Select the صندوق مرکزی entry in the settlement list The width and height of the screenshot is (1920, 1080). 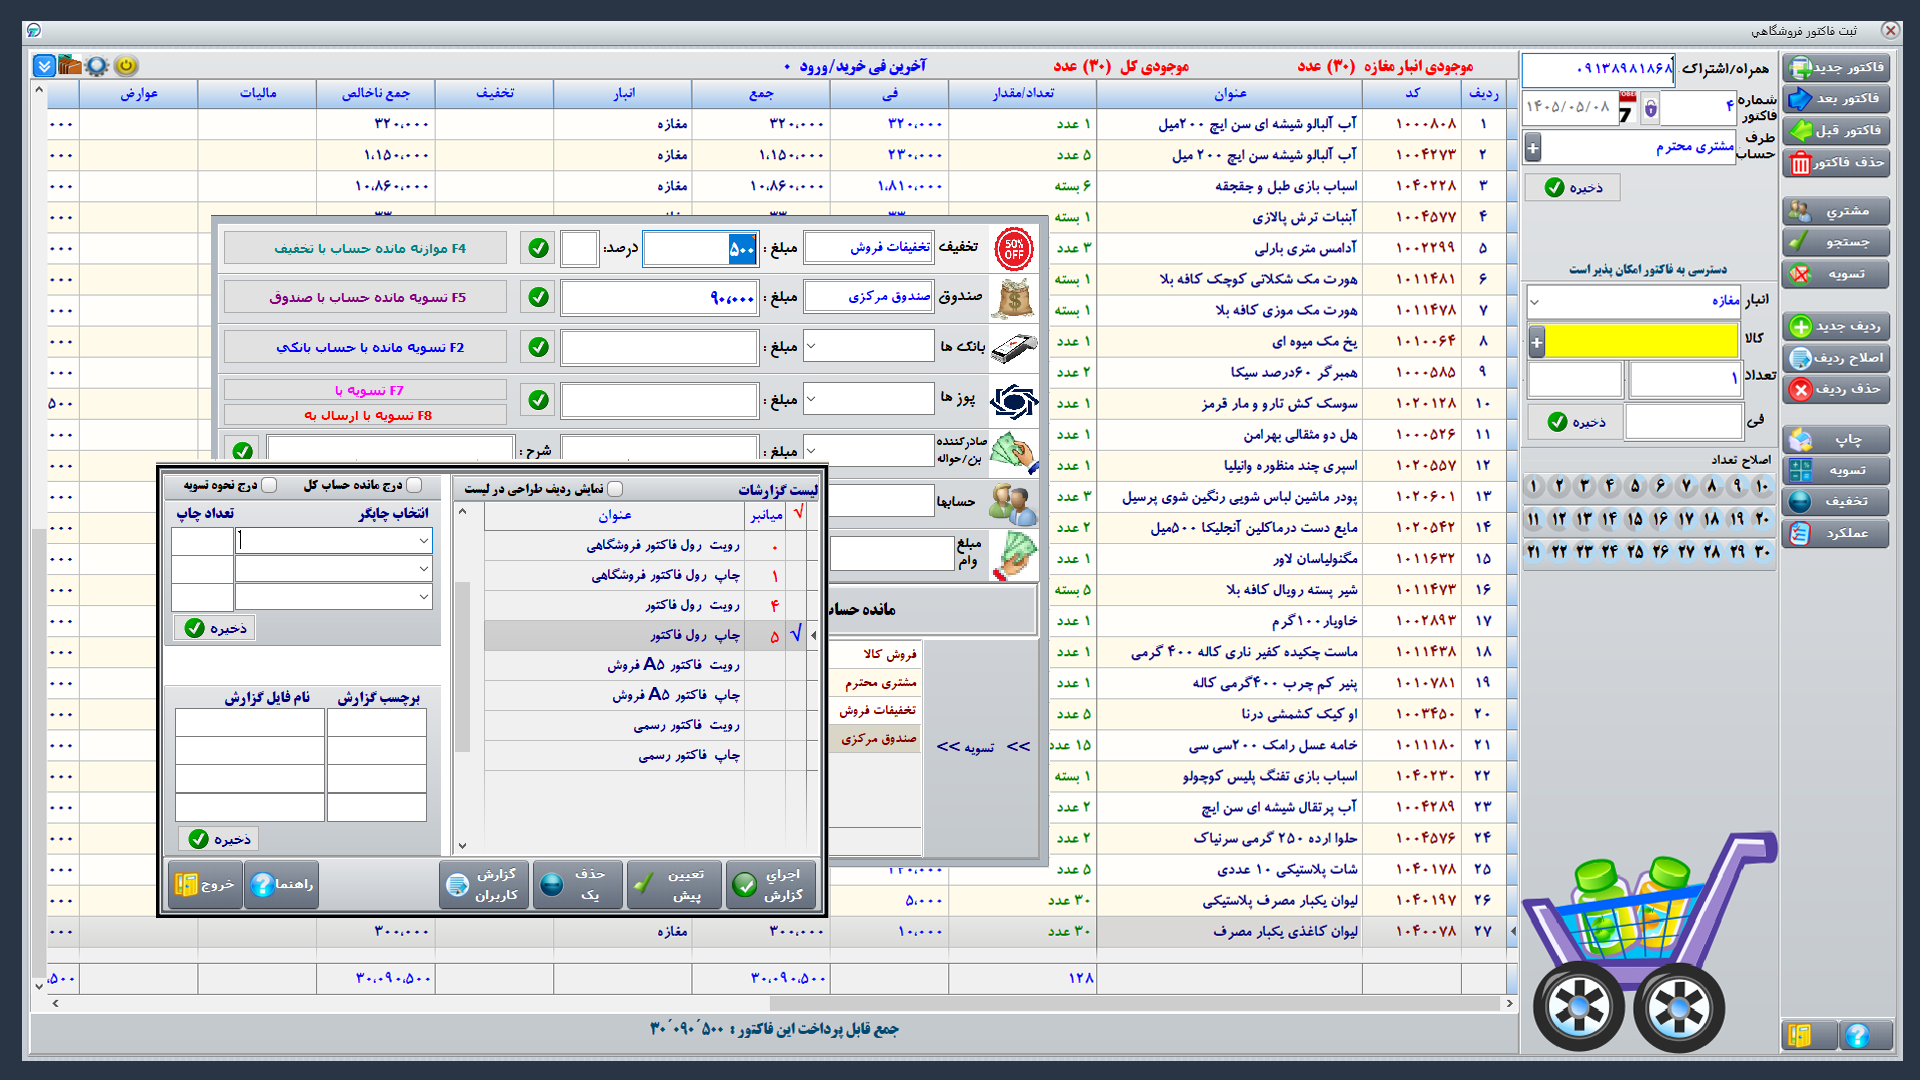(876, 738)
